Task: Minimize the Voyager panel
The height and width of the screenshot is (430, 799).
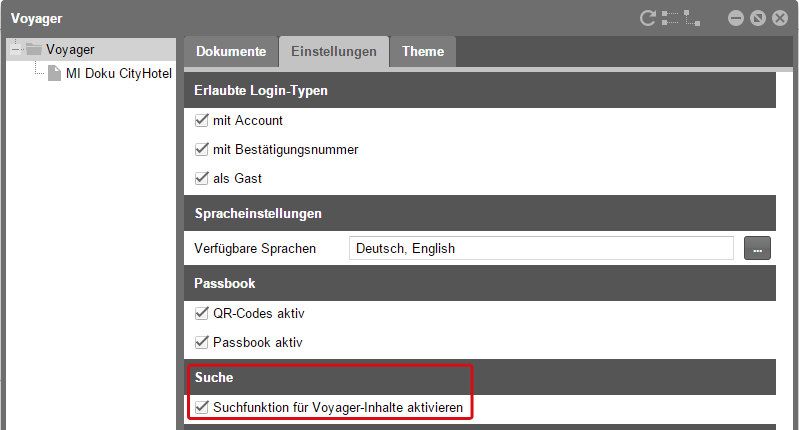Action: [x=736, y=18]
